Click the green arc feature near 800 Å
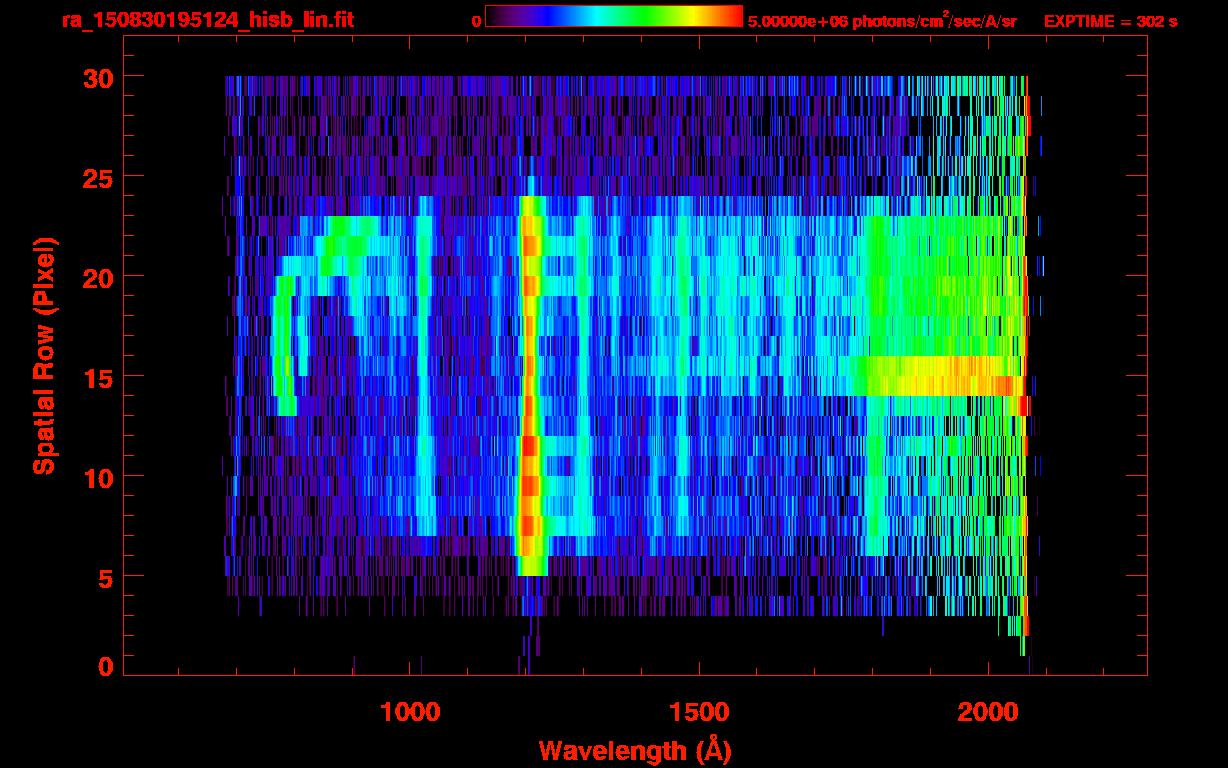The height and width of the screenshot is (768, 1228). [x=284, y=340]
